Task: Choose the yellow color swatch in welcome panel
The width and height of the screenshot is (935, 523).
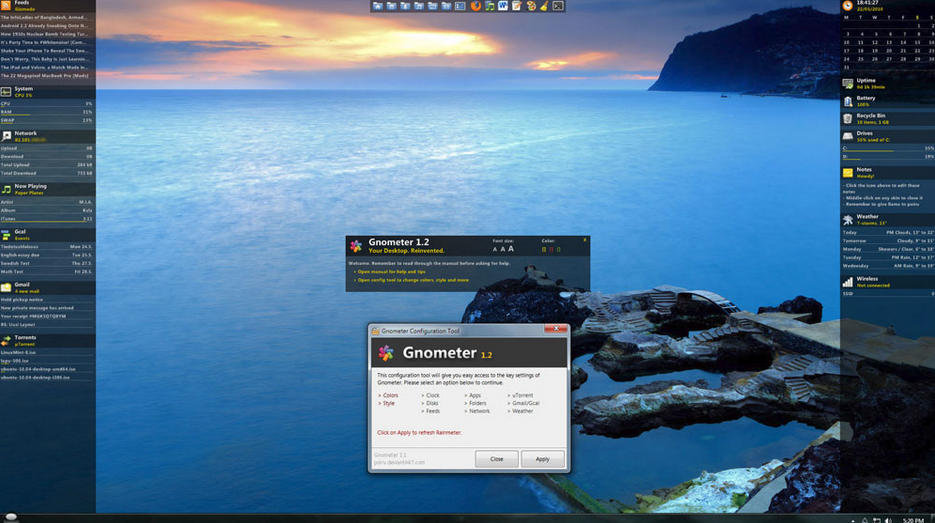Action: (x=544, y=249)
